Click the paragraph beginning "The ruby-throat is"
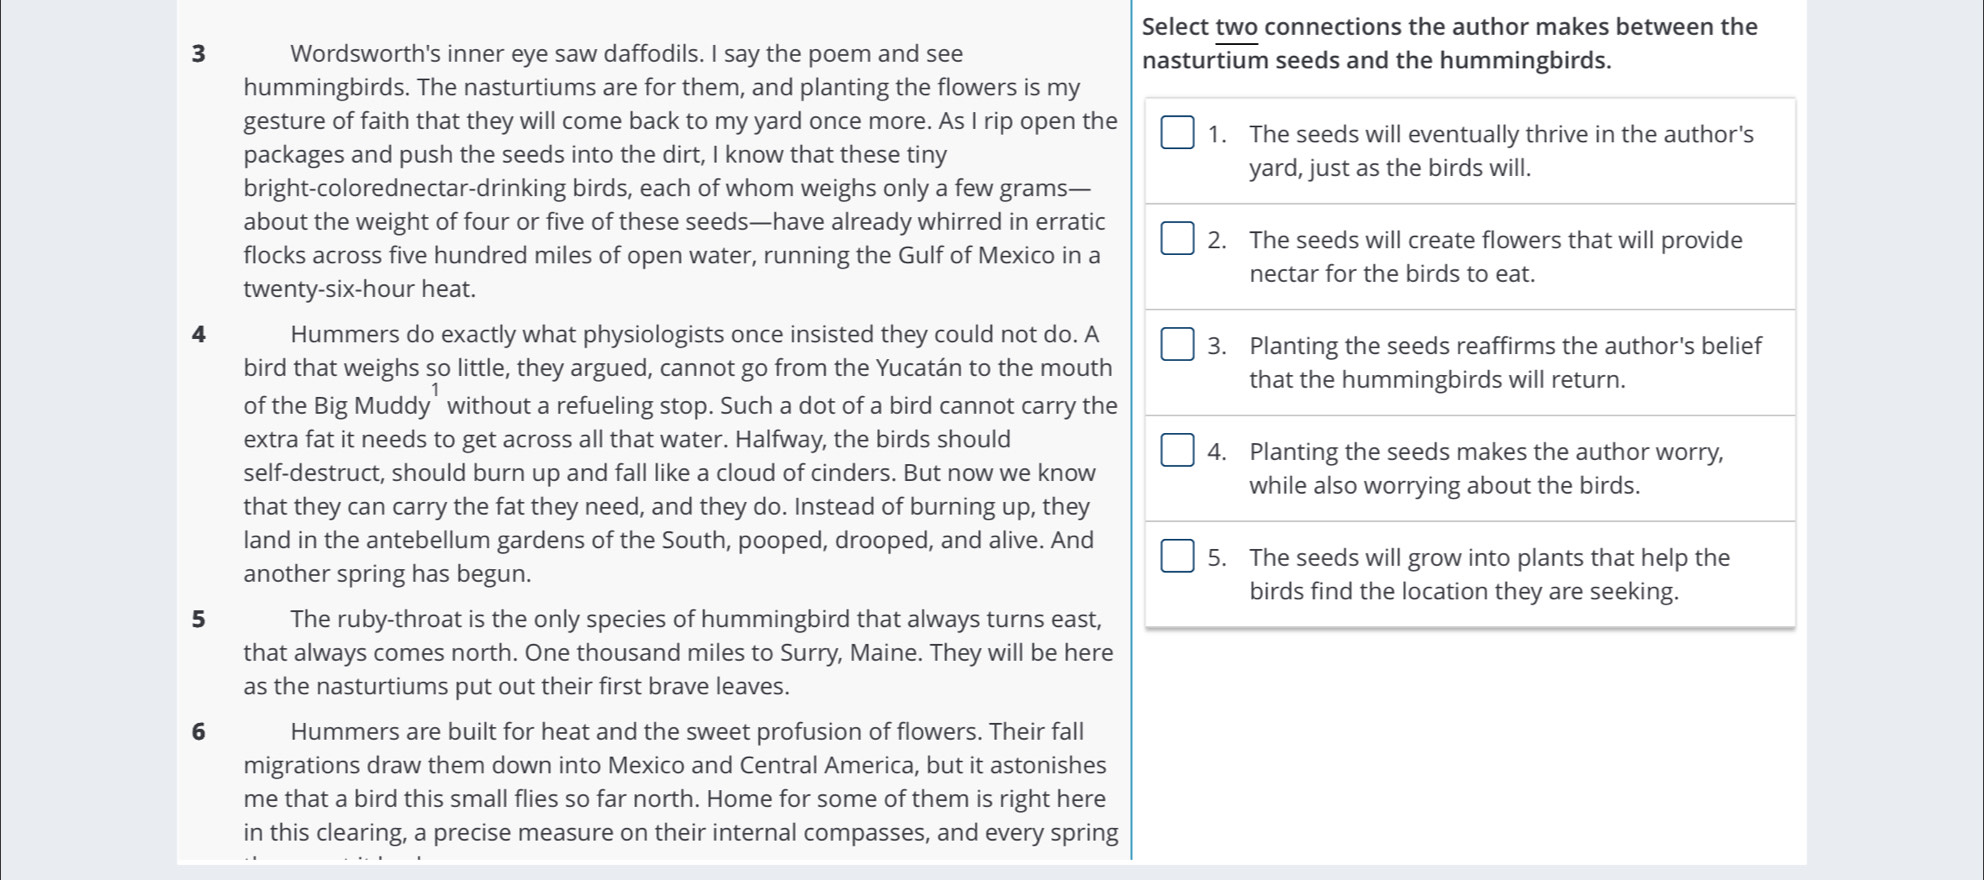Viewport: 1984px width, 880px height. coord(678,653)
